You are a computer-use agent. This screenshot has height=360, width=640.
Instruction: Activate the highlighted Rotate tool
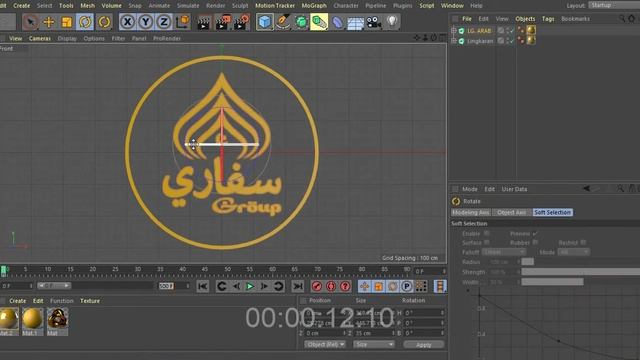coord(85,22)
